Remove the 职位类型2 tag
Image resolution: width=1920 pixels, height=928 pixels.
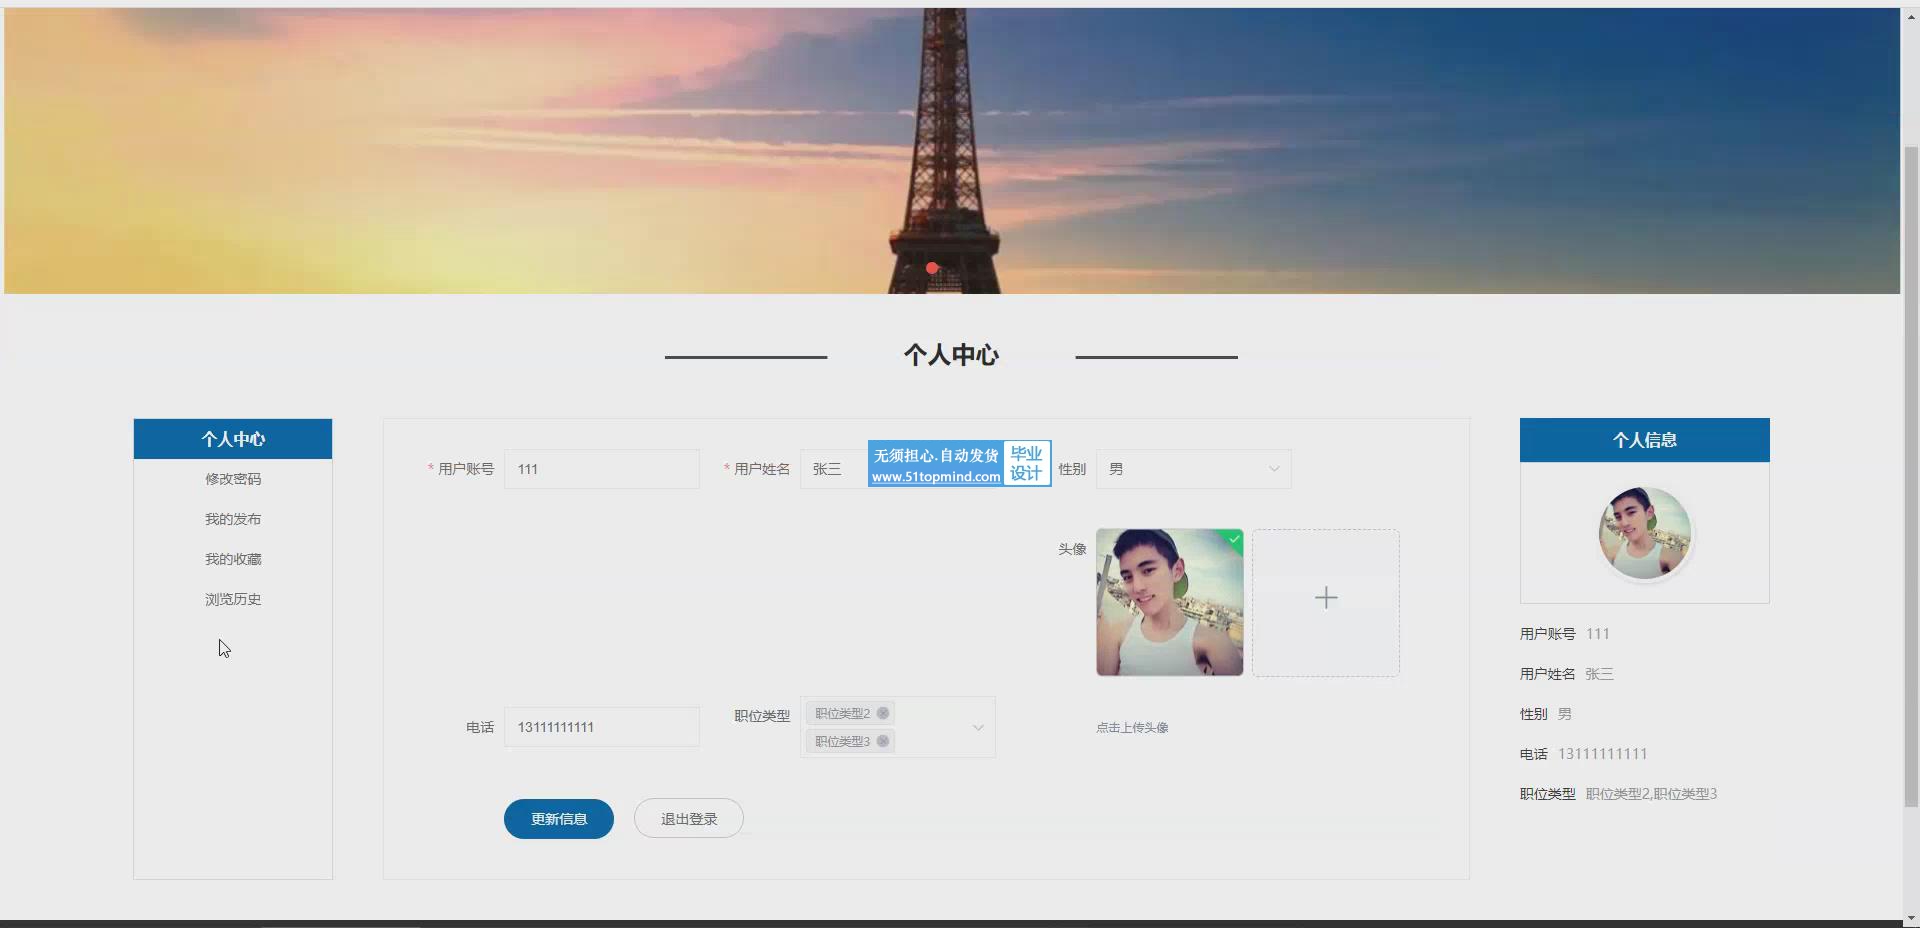coord(883,713)
